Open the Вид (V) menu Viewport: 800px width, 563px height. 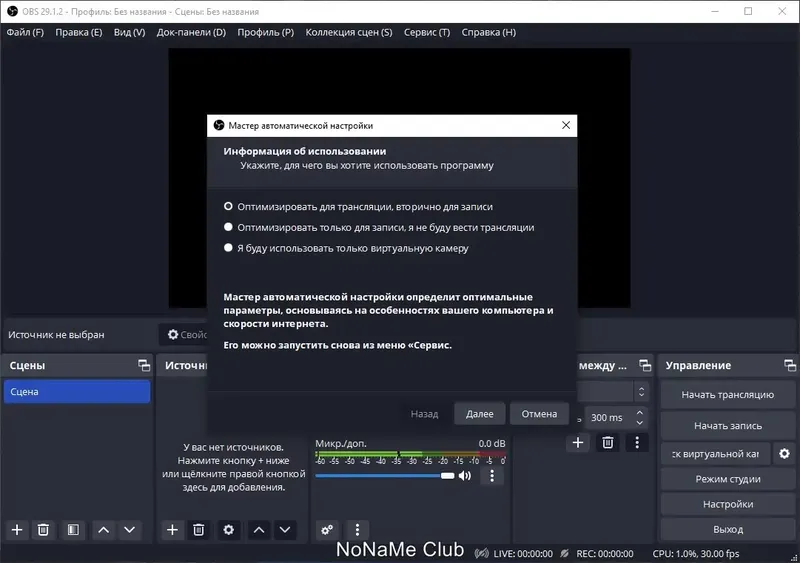(129, 32)
